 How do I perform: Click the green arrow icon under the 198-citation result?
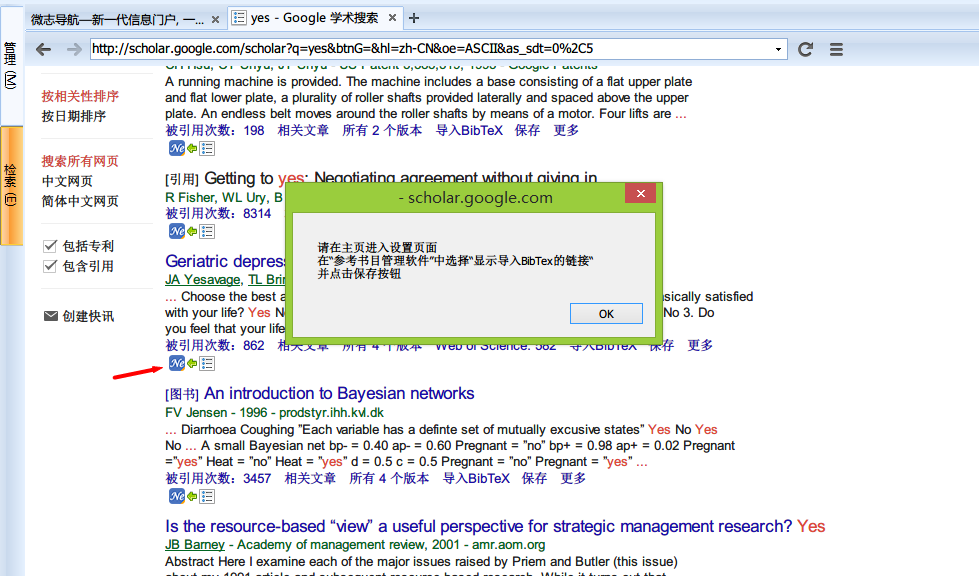(192, 149)
